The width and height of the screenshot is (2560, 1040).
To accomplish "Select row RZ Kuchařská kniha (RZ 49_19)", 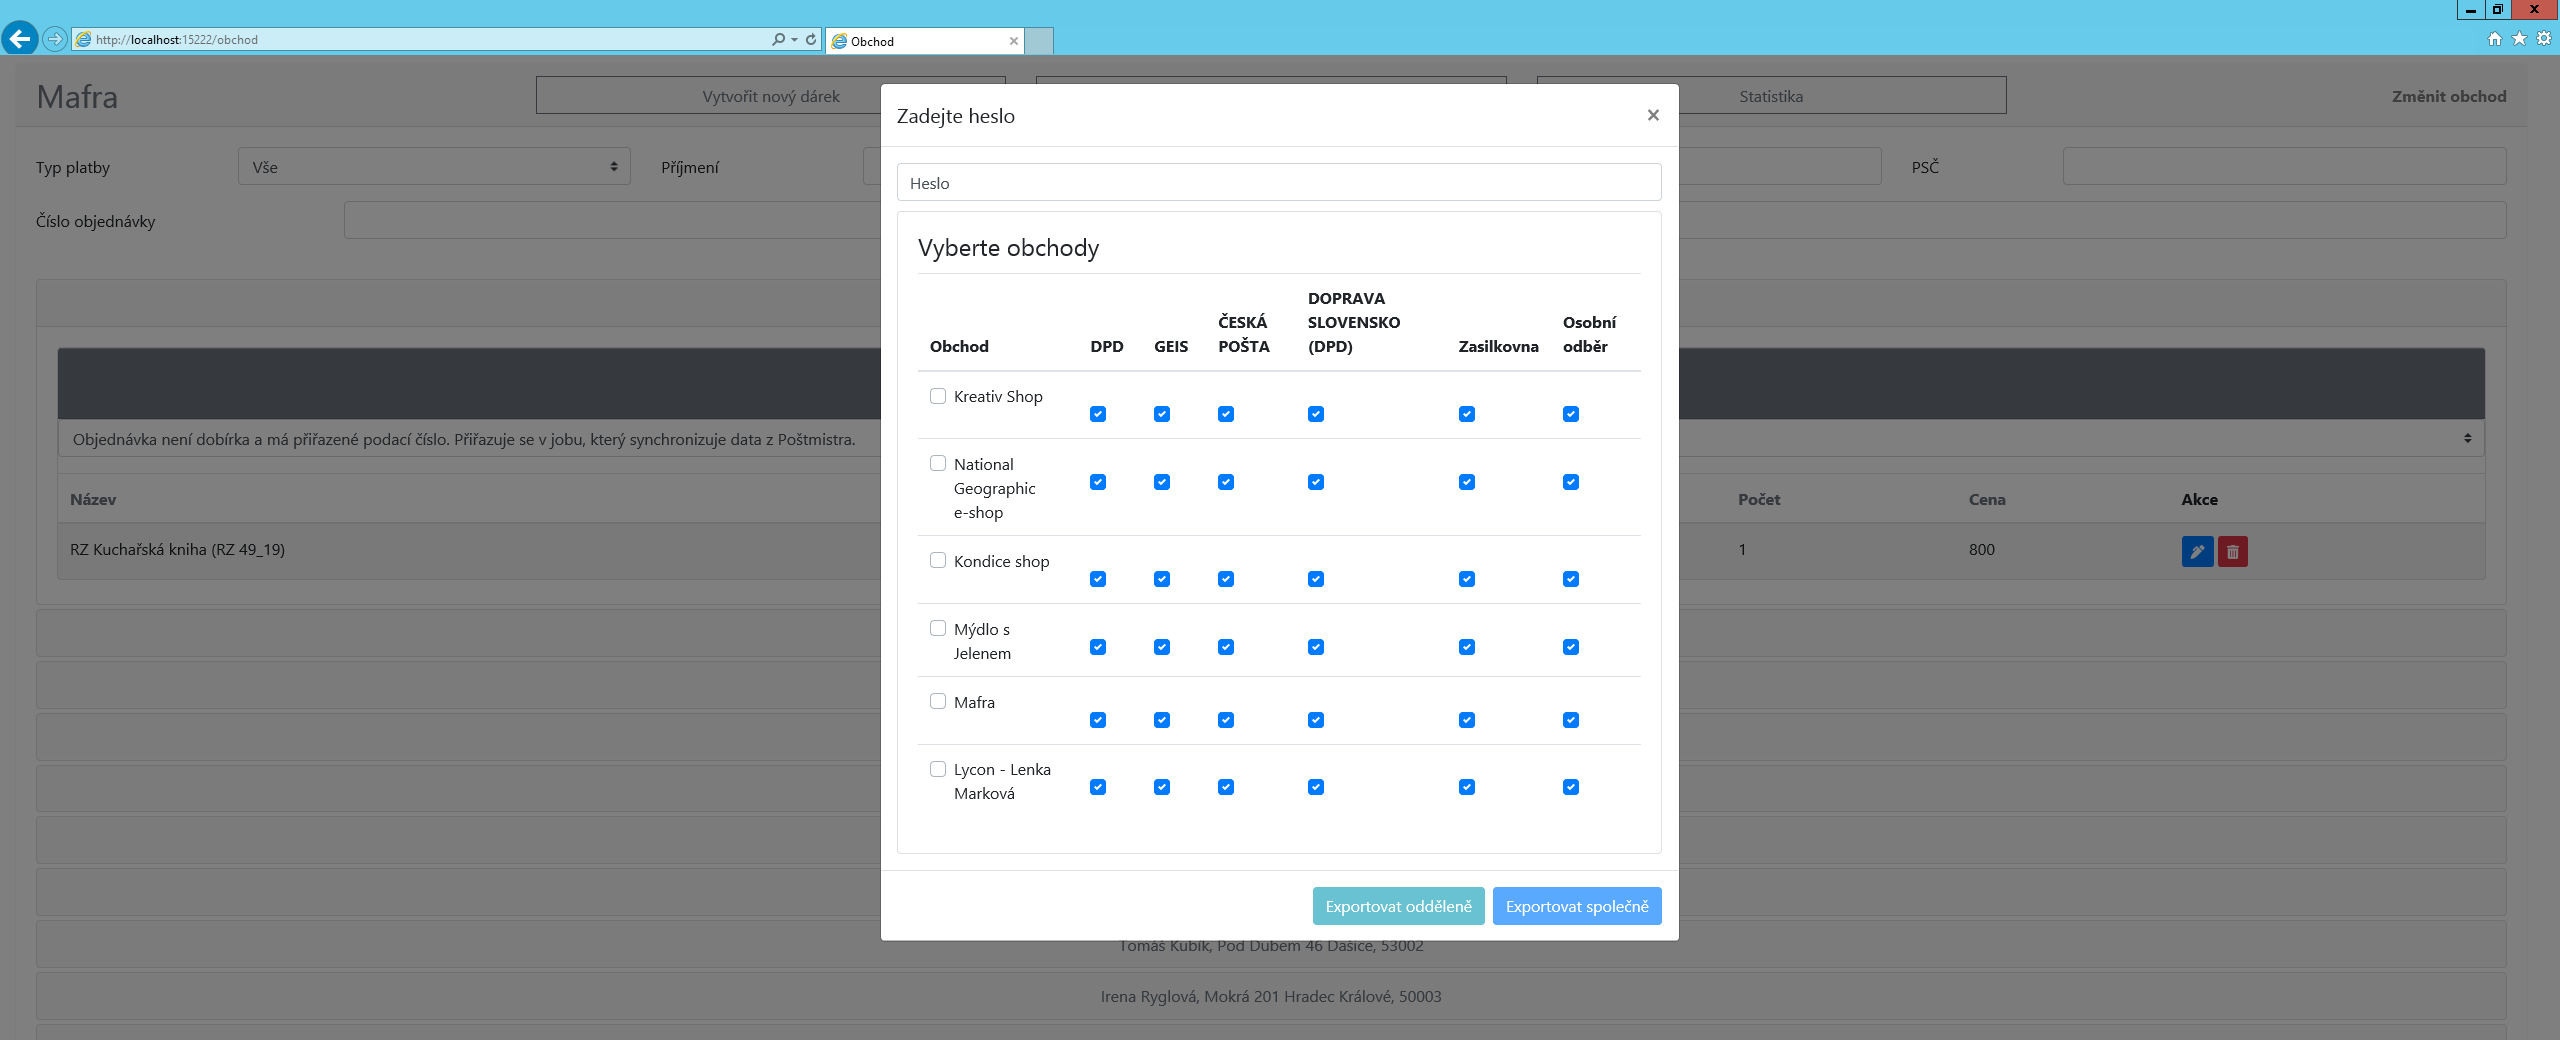I will pyautogui.click(x=1270, y=550).
